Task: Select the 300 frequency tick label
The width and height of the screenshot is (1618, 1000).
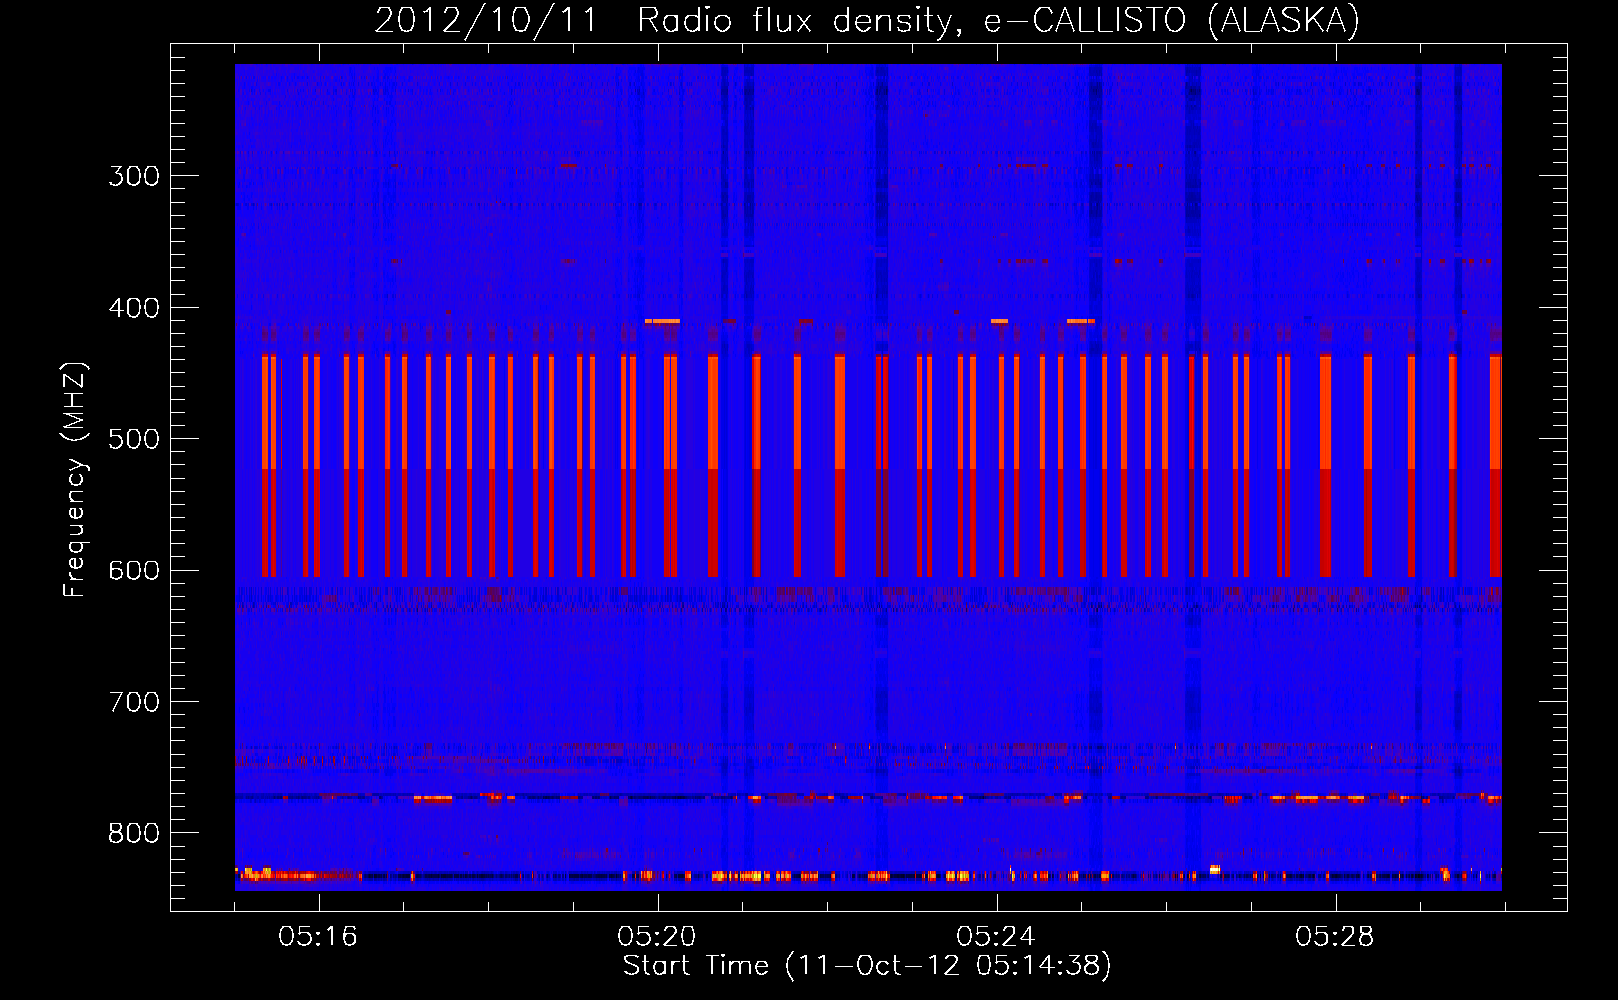Action: pyautogui.click(x=134, y=176)
